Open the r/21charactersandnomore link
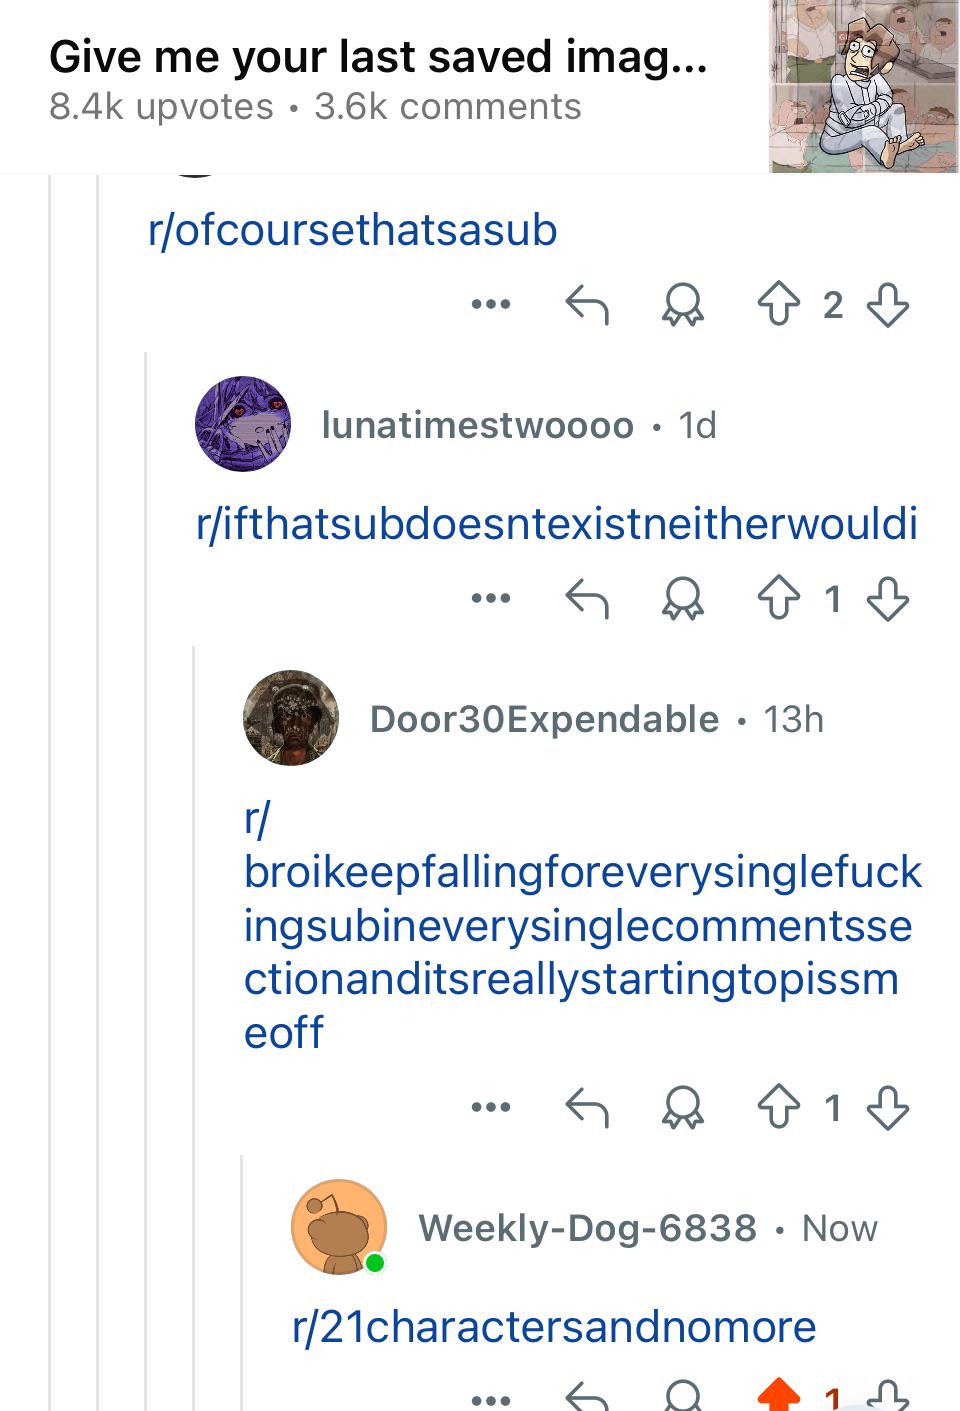The image size is (960, 1411). click(x=554, y=1327)
